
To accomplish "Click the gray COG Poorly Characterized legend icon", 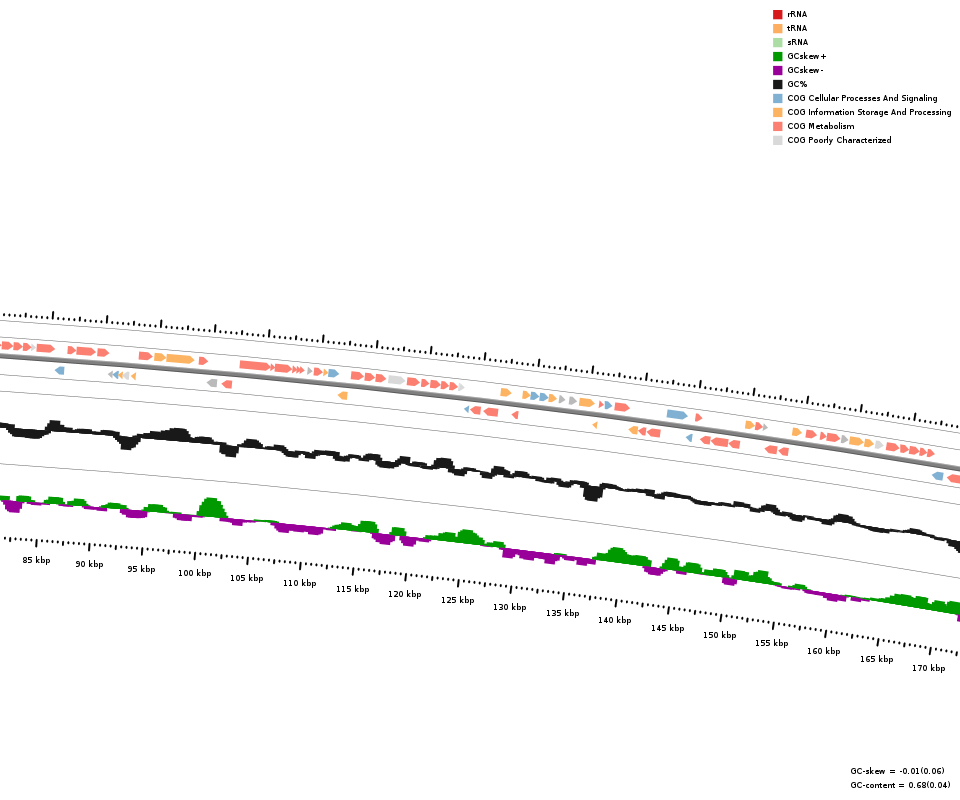I will click(x=777, y=140).
